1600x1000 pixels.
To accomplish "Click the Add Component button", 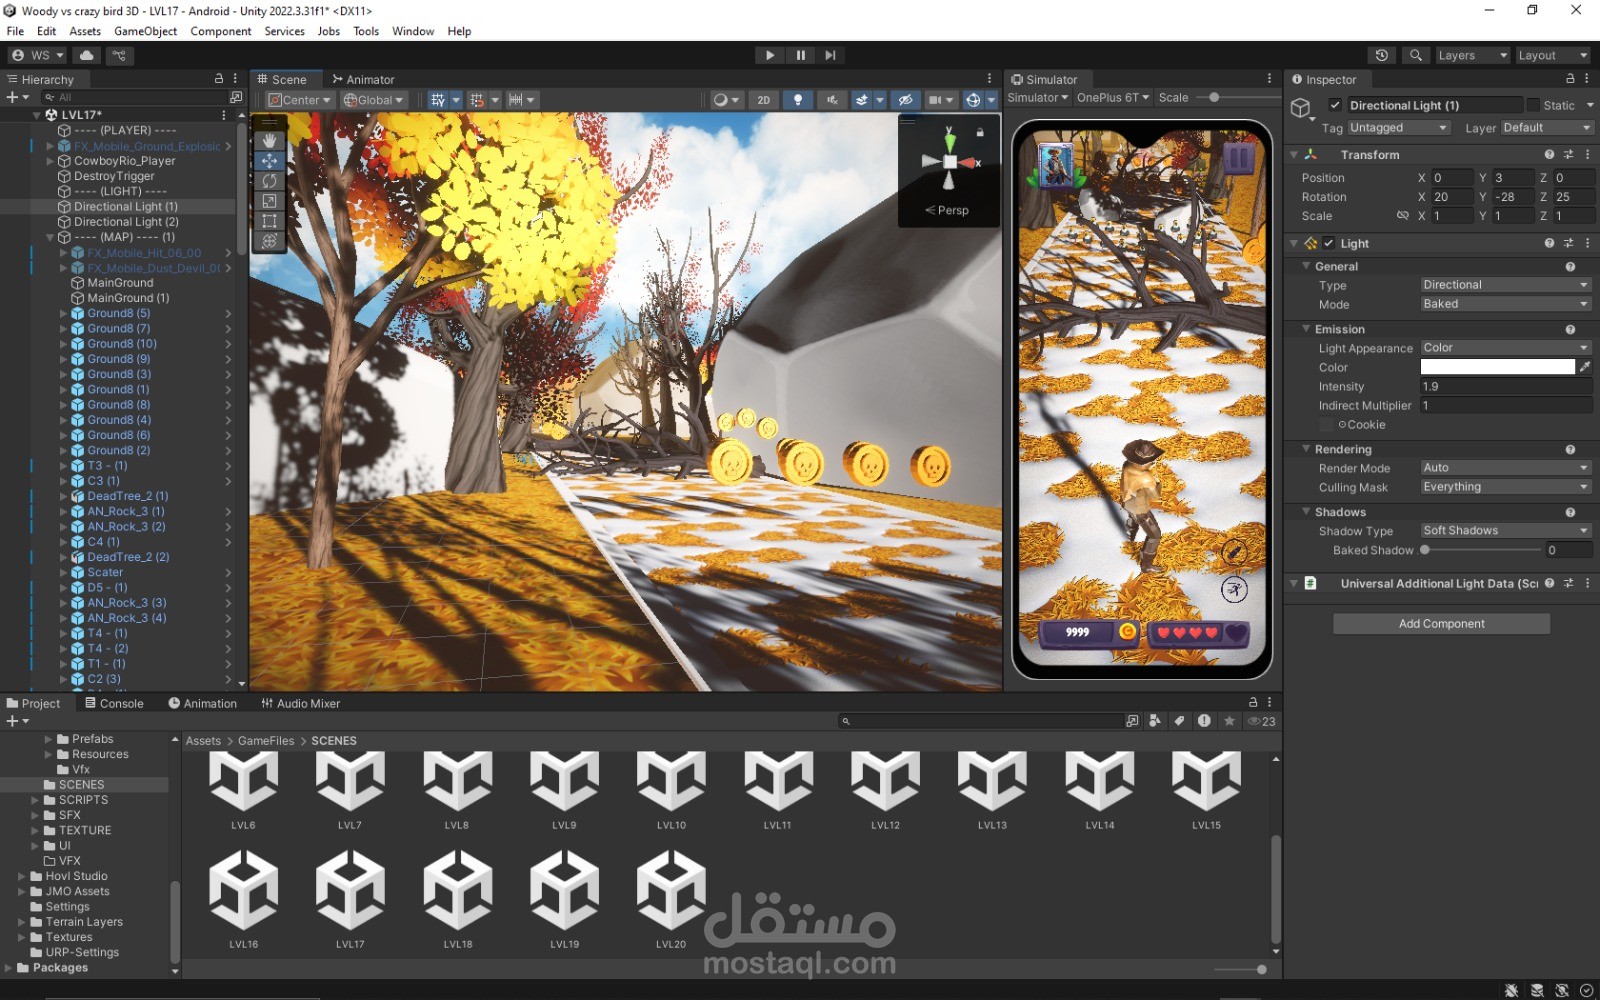I will point(1441,624).
